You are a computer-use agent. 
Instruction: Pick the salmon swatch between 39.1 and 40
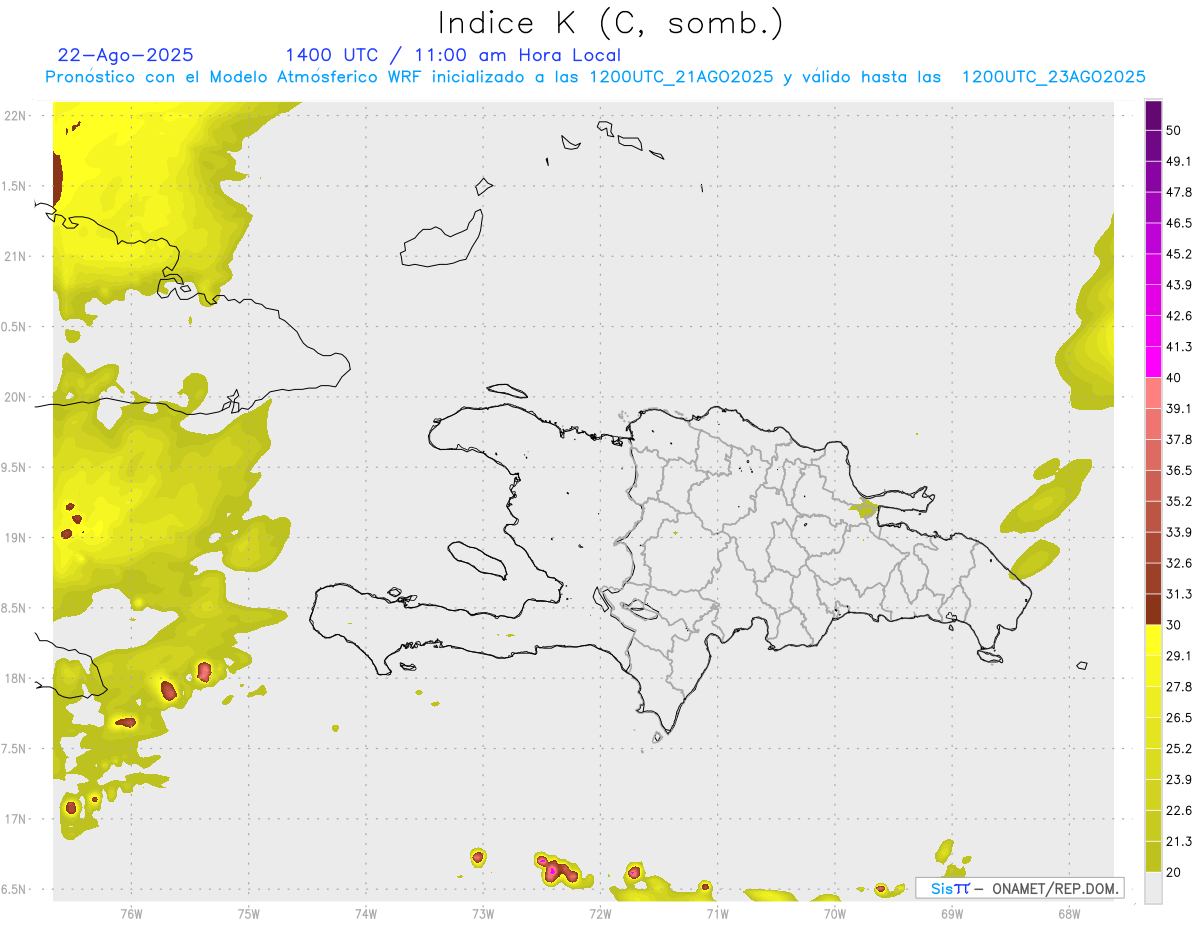[x=1153, y=393]
